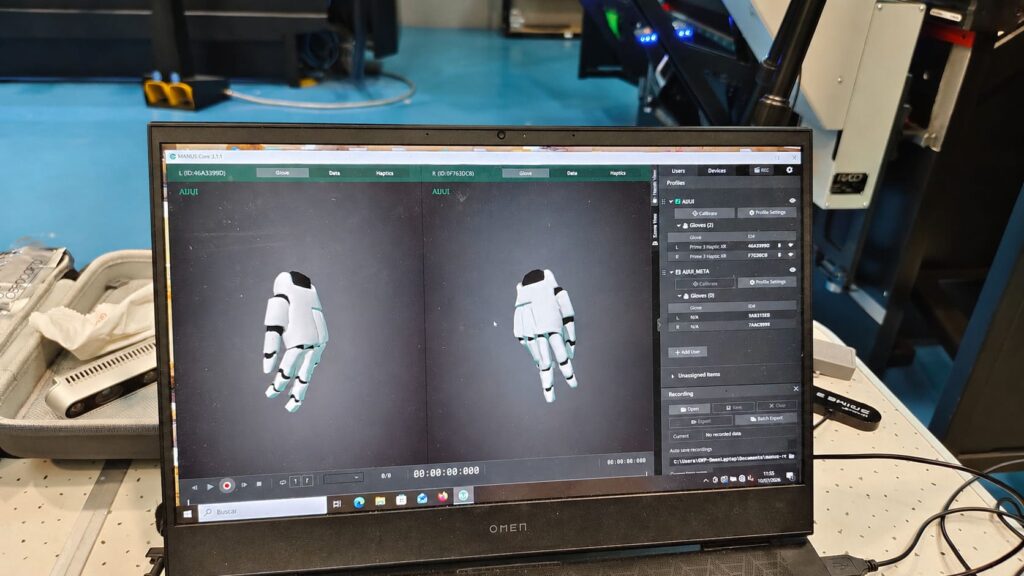Click signal icon on left glove 46A3399D row
The width and height of the screenshot is (1024, 576).
coord(791,246)
